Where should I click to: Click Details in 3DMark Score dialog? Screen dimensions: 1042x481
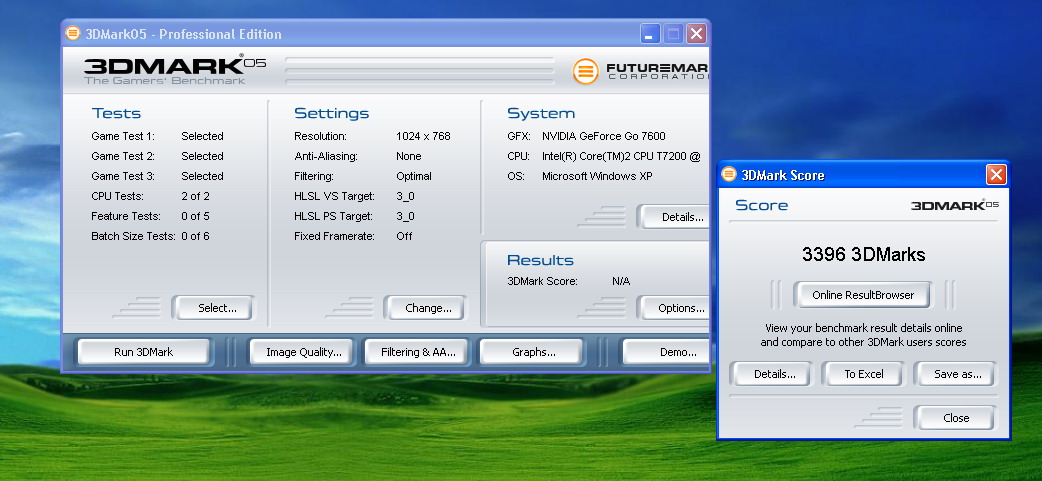[774, 374]
